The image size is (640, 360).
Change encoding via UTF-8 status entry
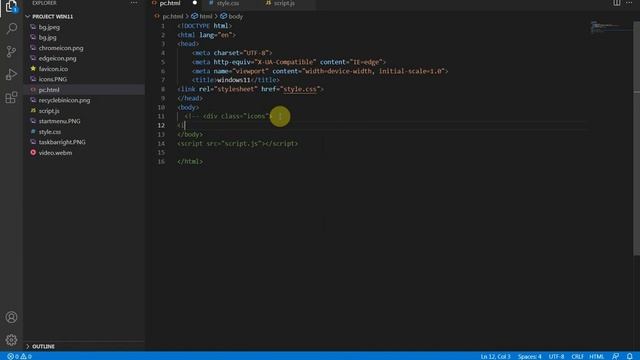click(x=556, y=356)
